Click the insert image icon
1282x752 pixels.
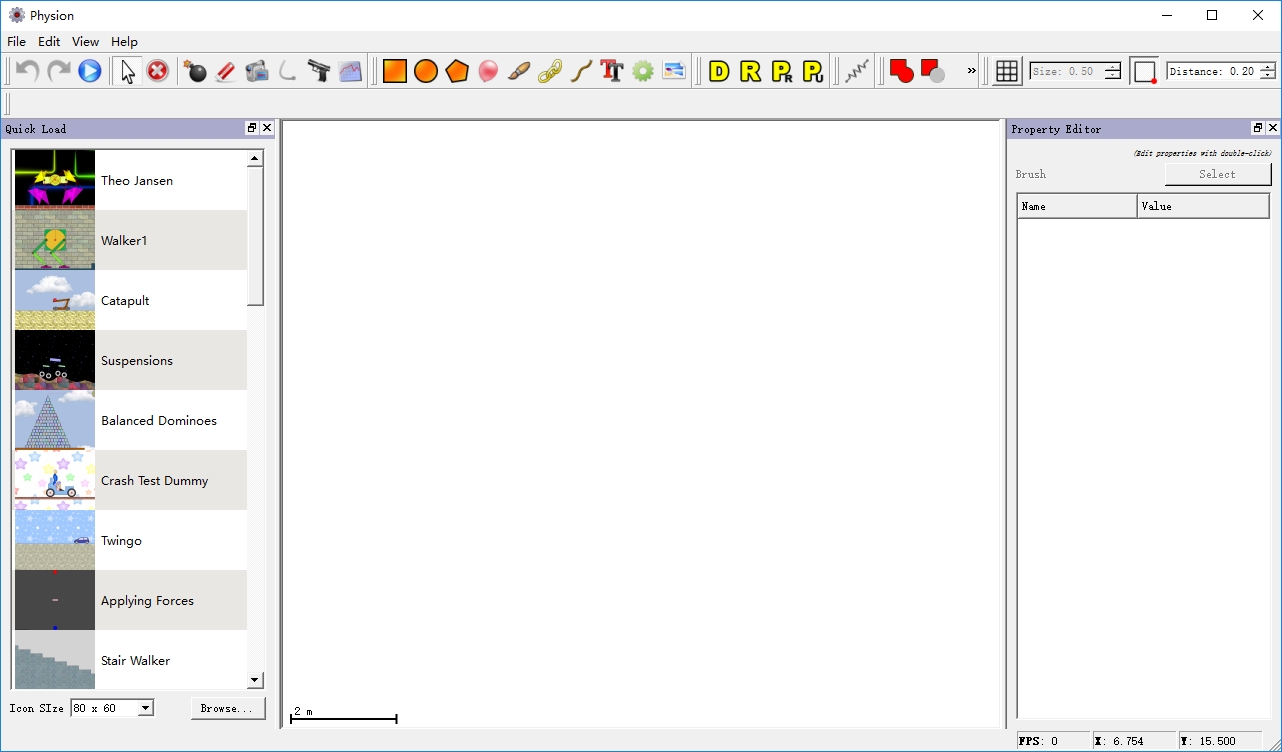coord(674,71)
